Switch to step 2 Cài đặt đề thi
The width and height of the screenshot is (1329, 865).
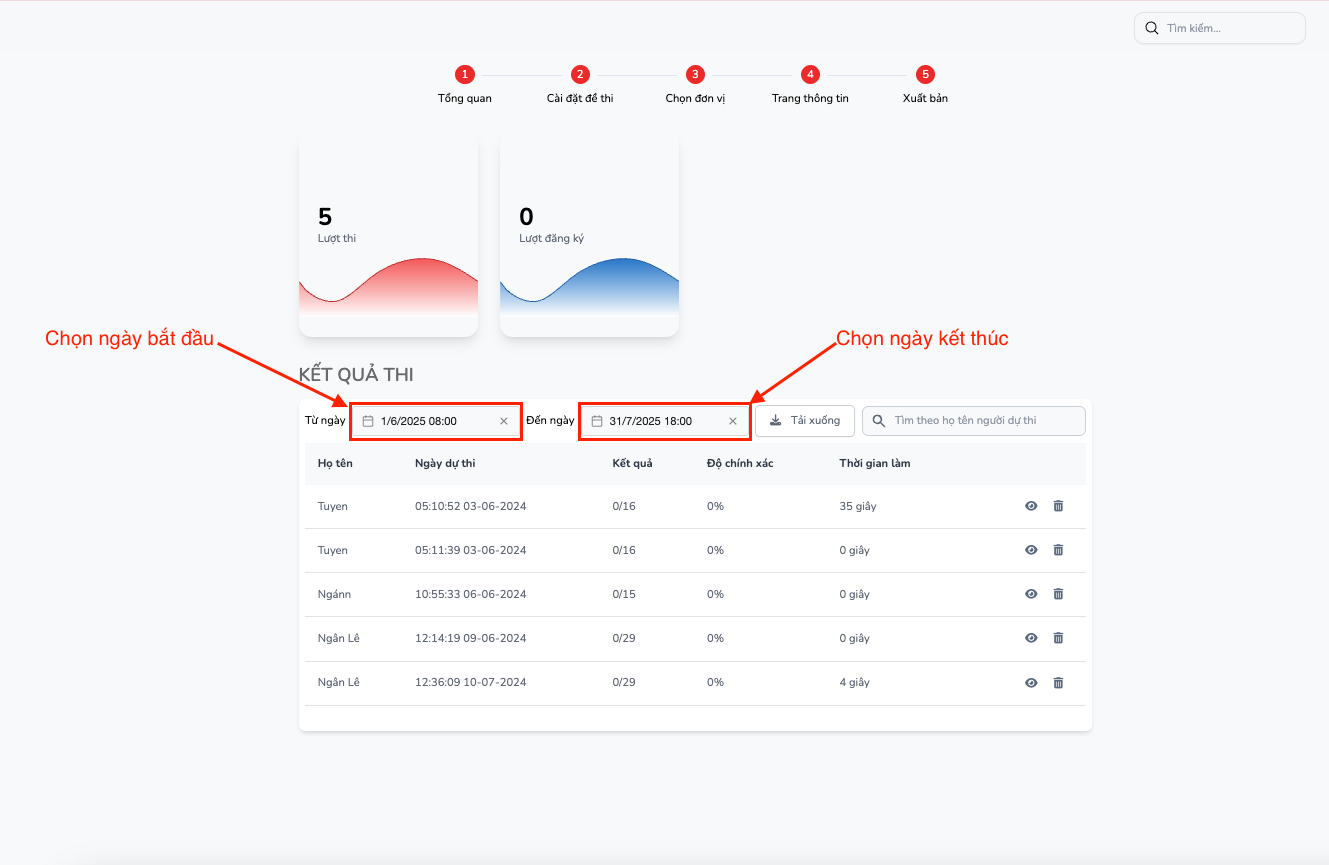pos(580,75)
